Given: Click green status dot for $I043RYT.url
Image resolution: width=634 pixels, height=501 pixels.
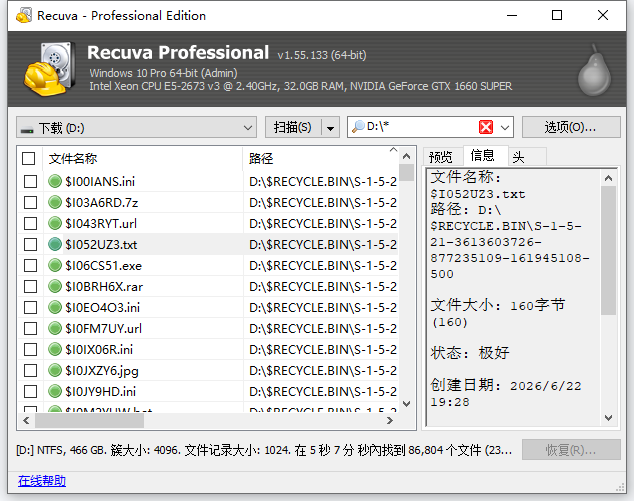Looking at the screenshot, I should pos(55,223).
